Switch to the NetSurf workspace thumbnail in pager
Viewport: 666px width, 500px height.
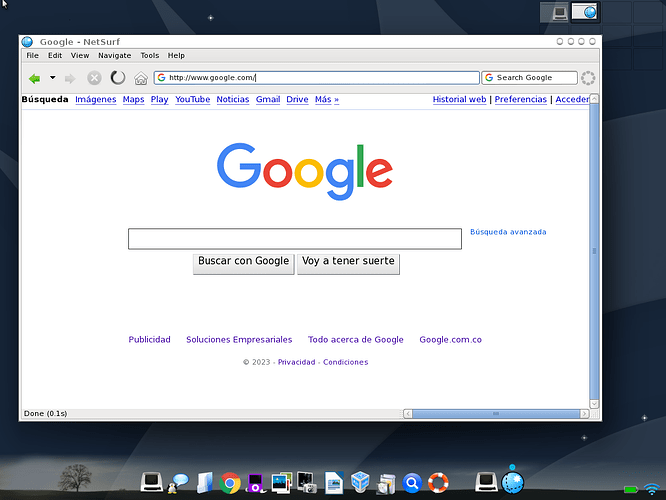tap(584, 12)
